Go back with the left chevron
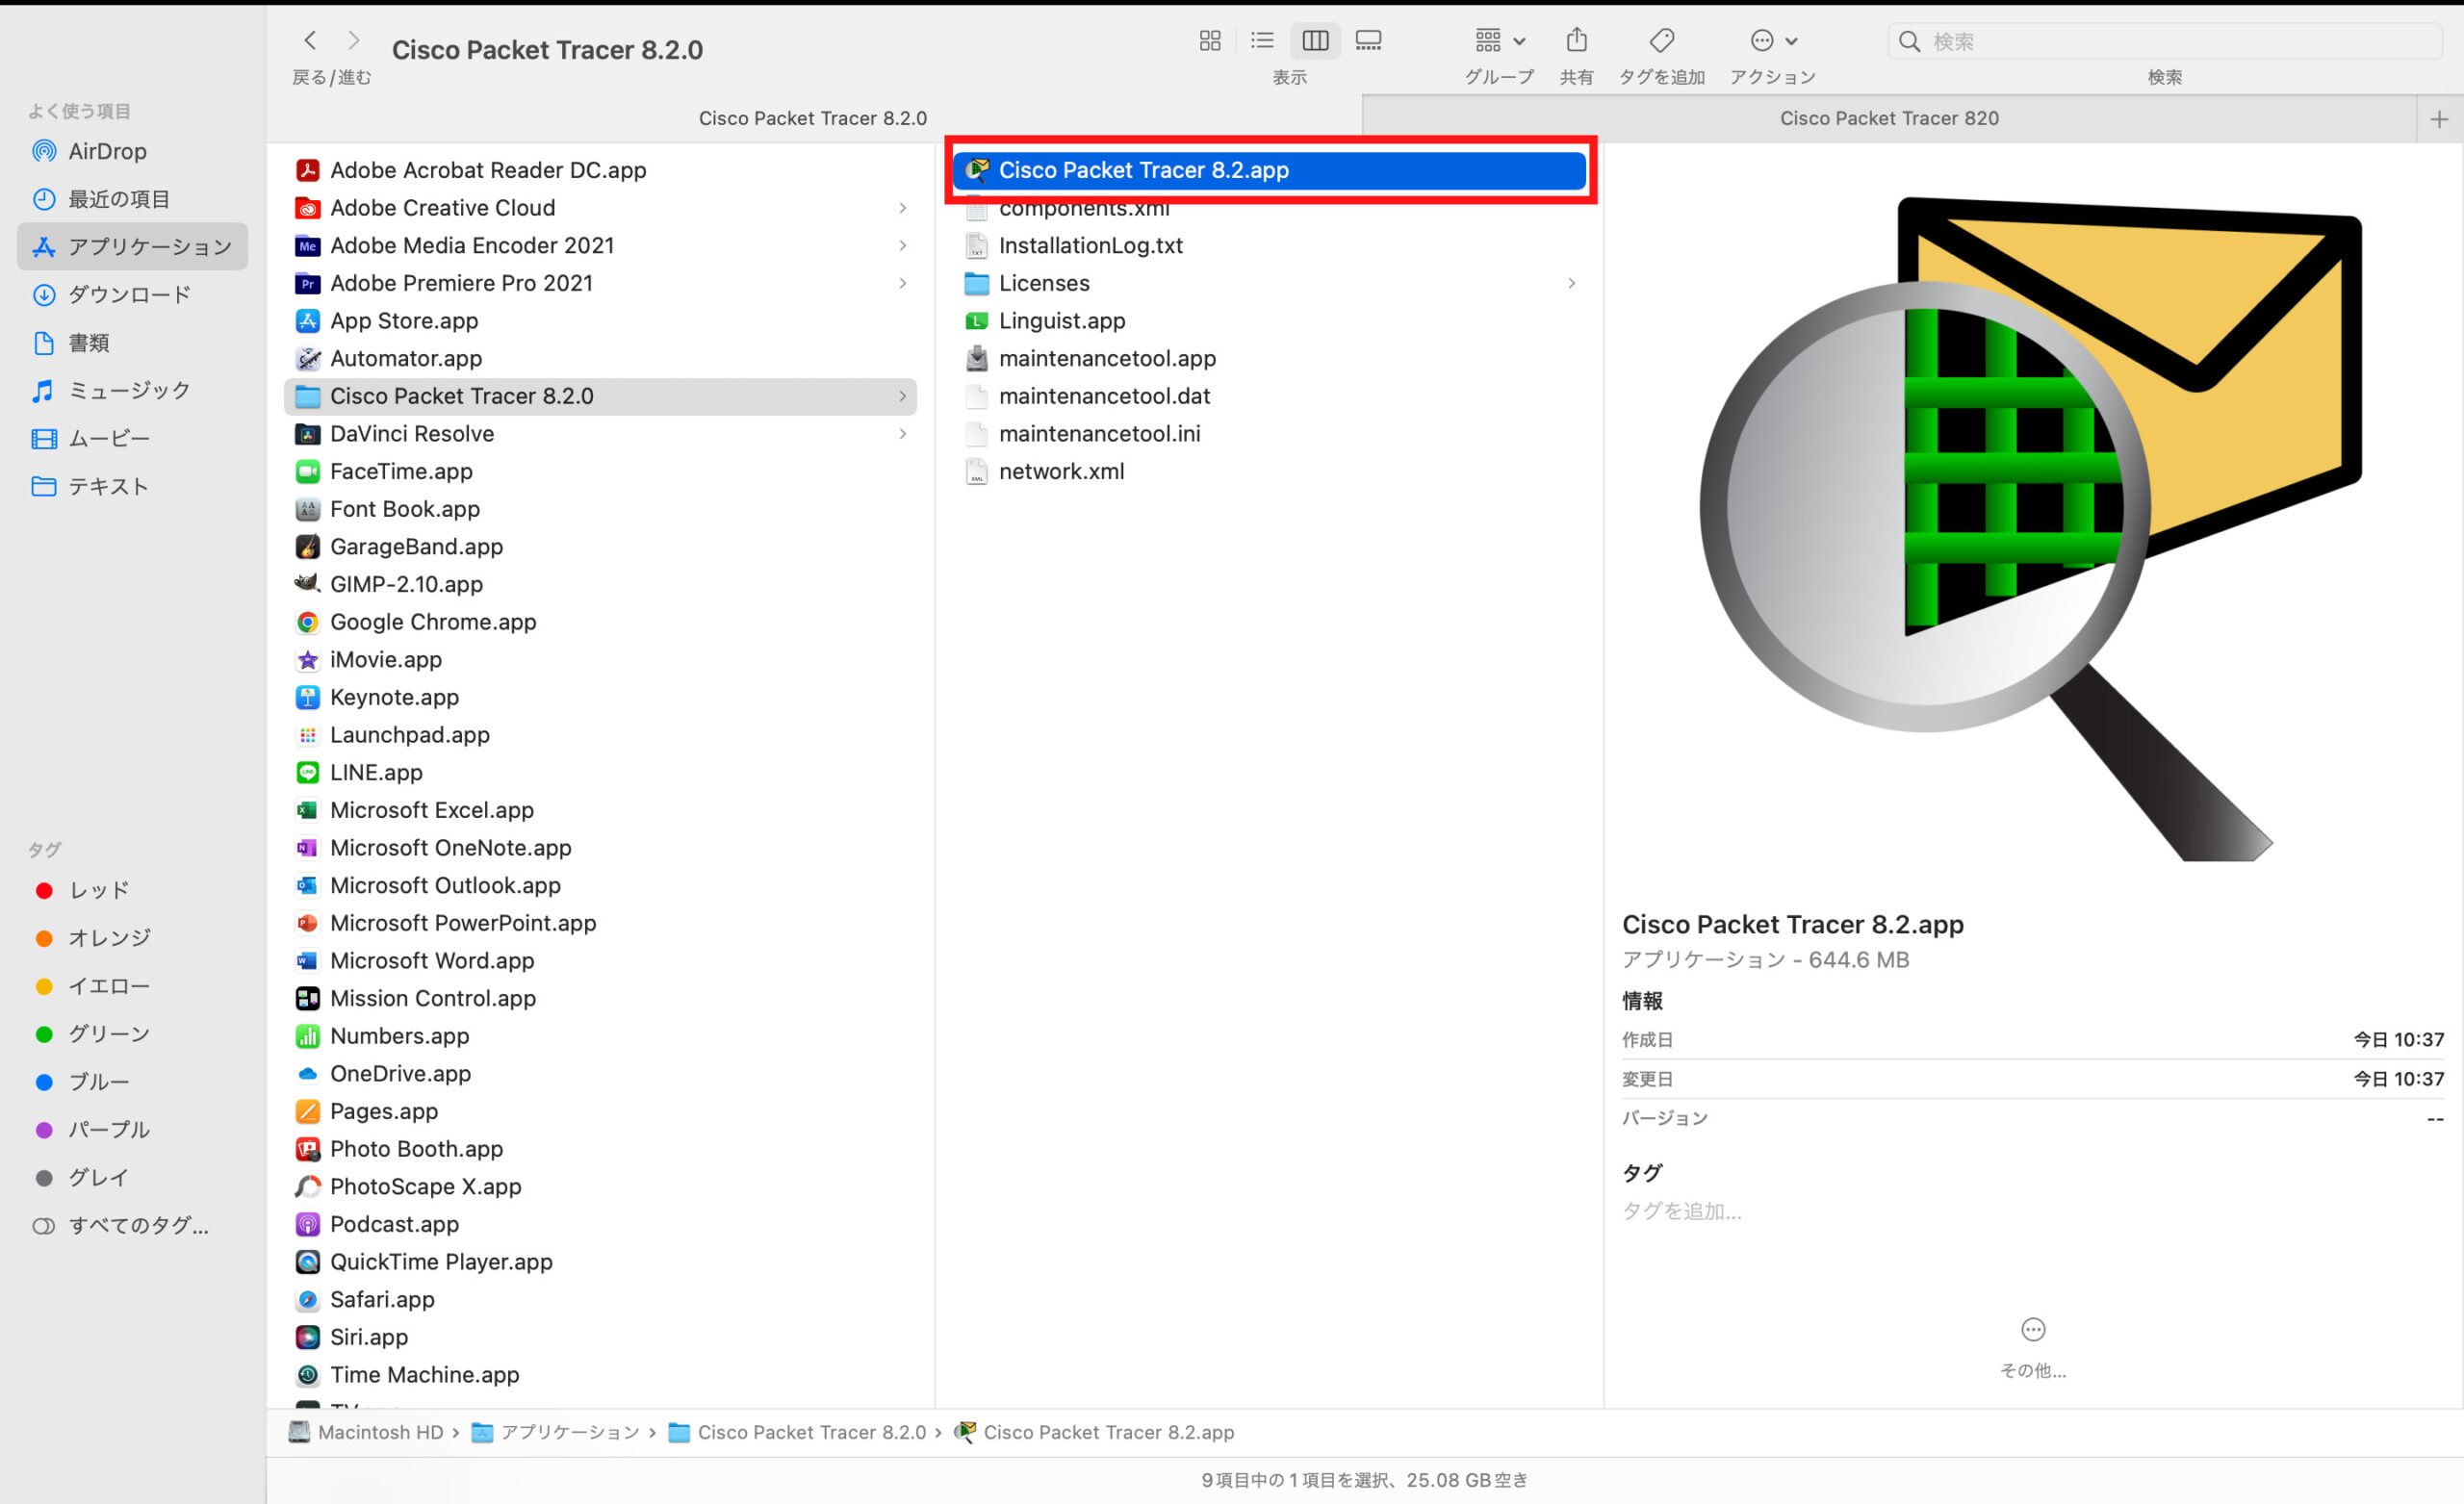The image size is (2464, 1504). [310, 41]
